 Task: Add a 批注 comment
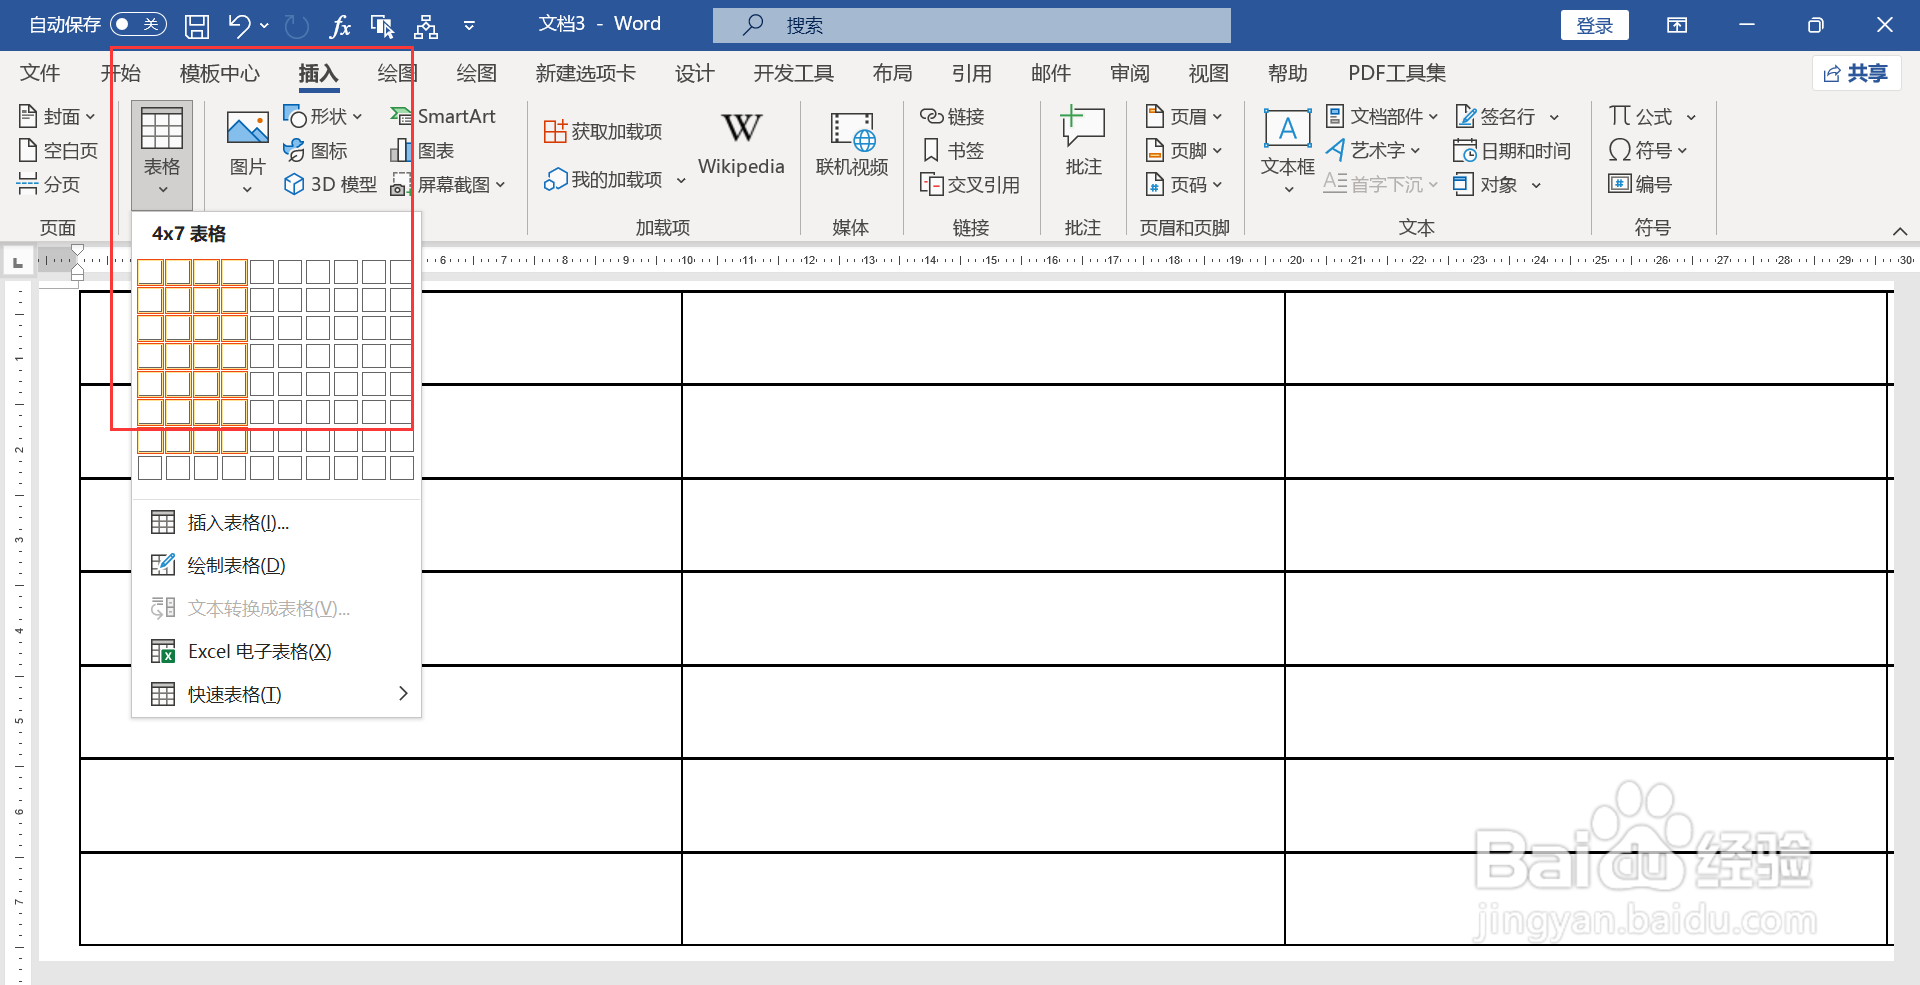coord(1083,142)
